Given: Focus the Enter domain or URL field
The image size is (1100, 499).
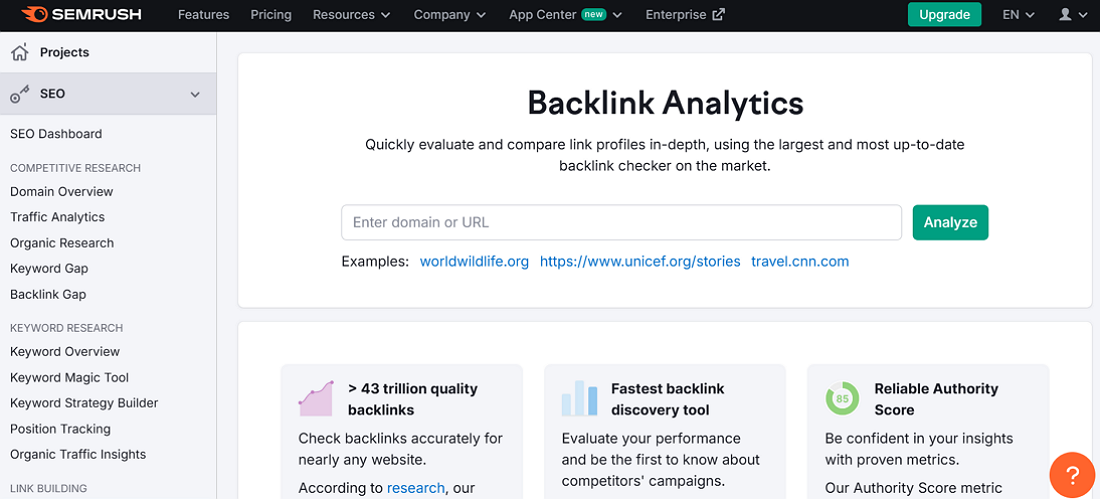Looking at the screenshot, I should point(621,222).
